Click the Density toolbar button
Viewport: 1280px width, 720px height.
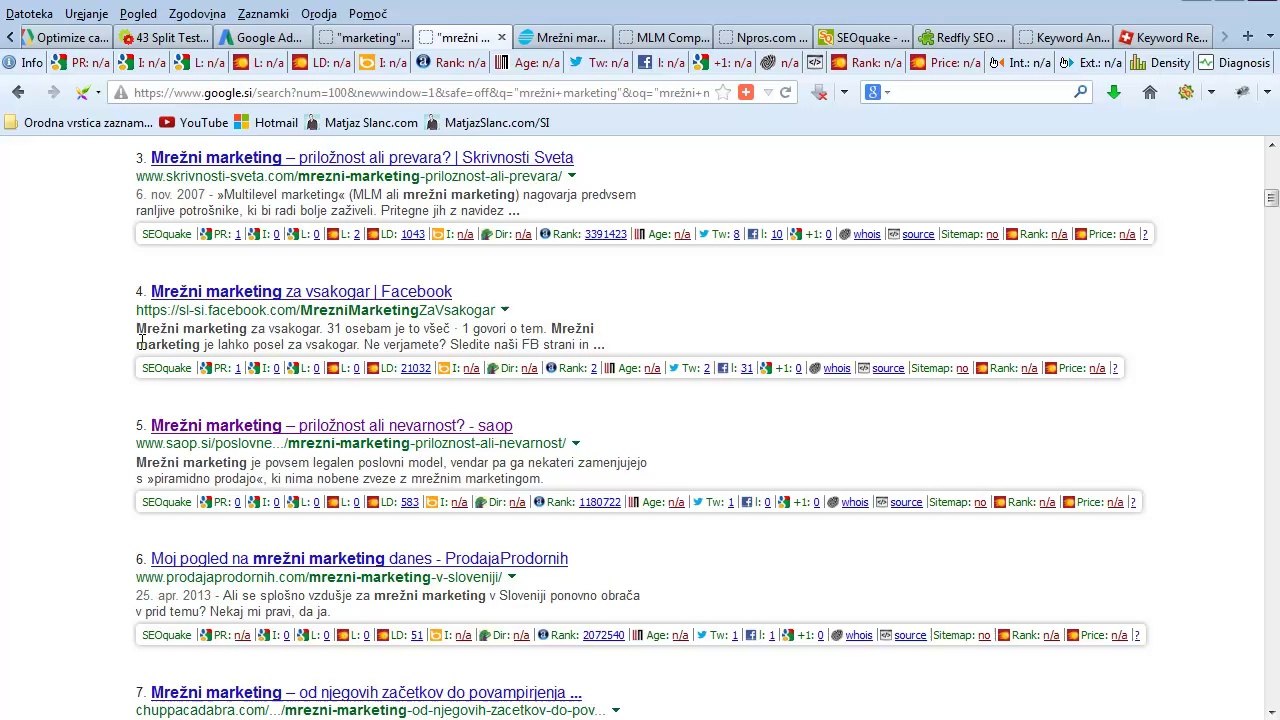[x=1161, y=62]
